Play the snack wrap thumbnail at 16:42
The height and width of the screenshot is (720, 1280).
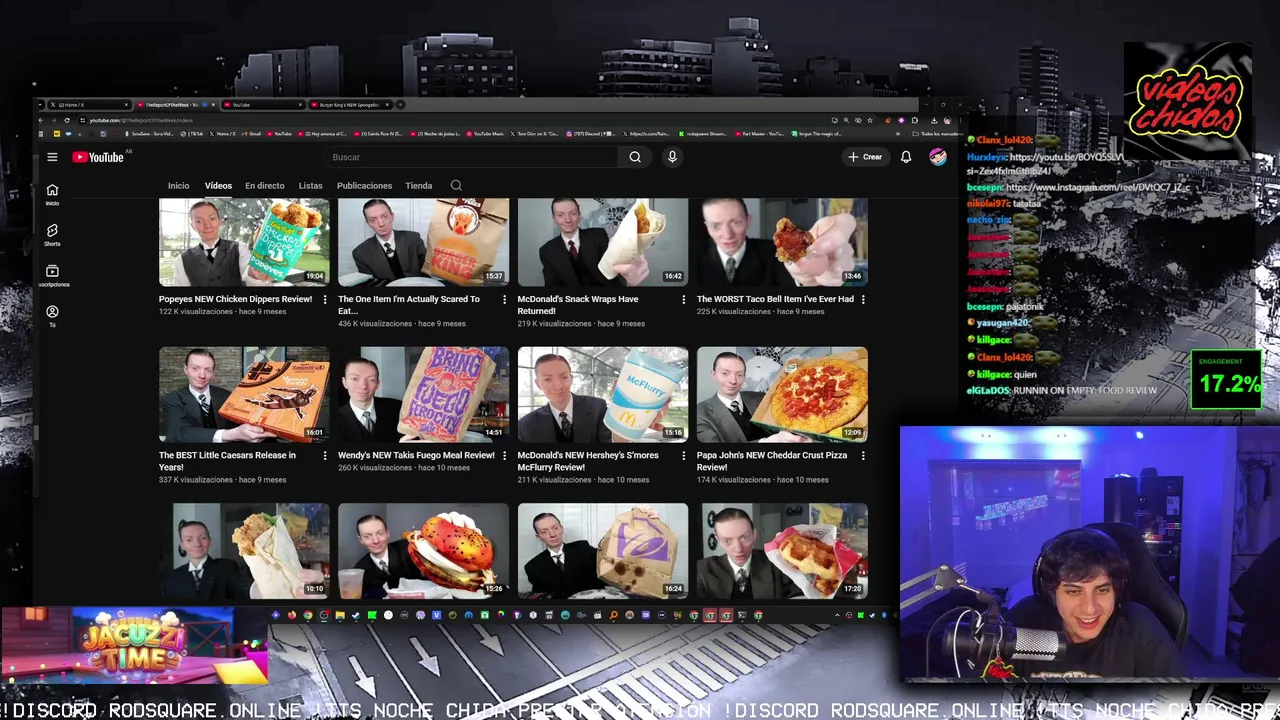[x=603, y=242]
